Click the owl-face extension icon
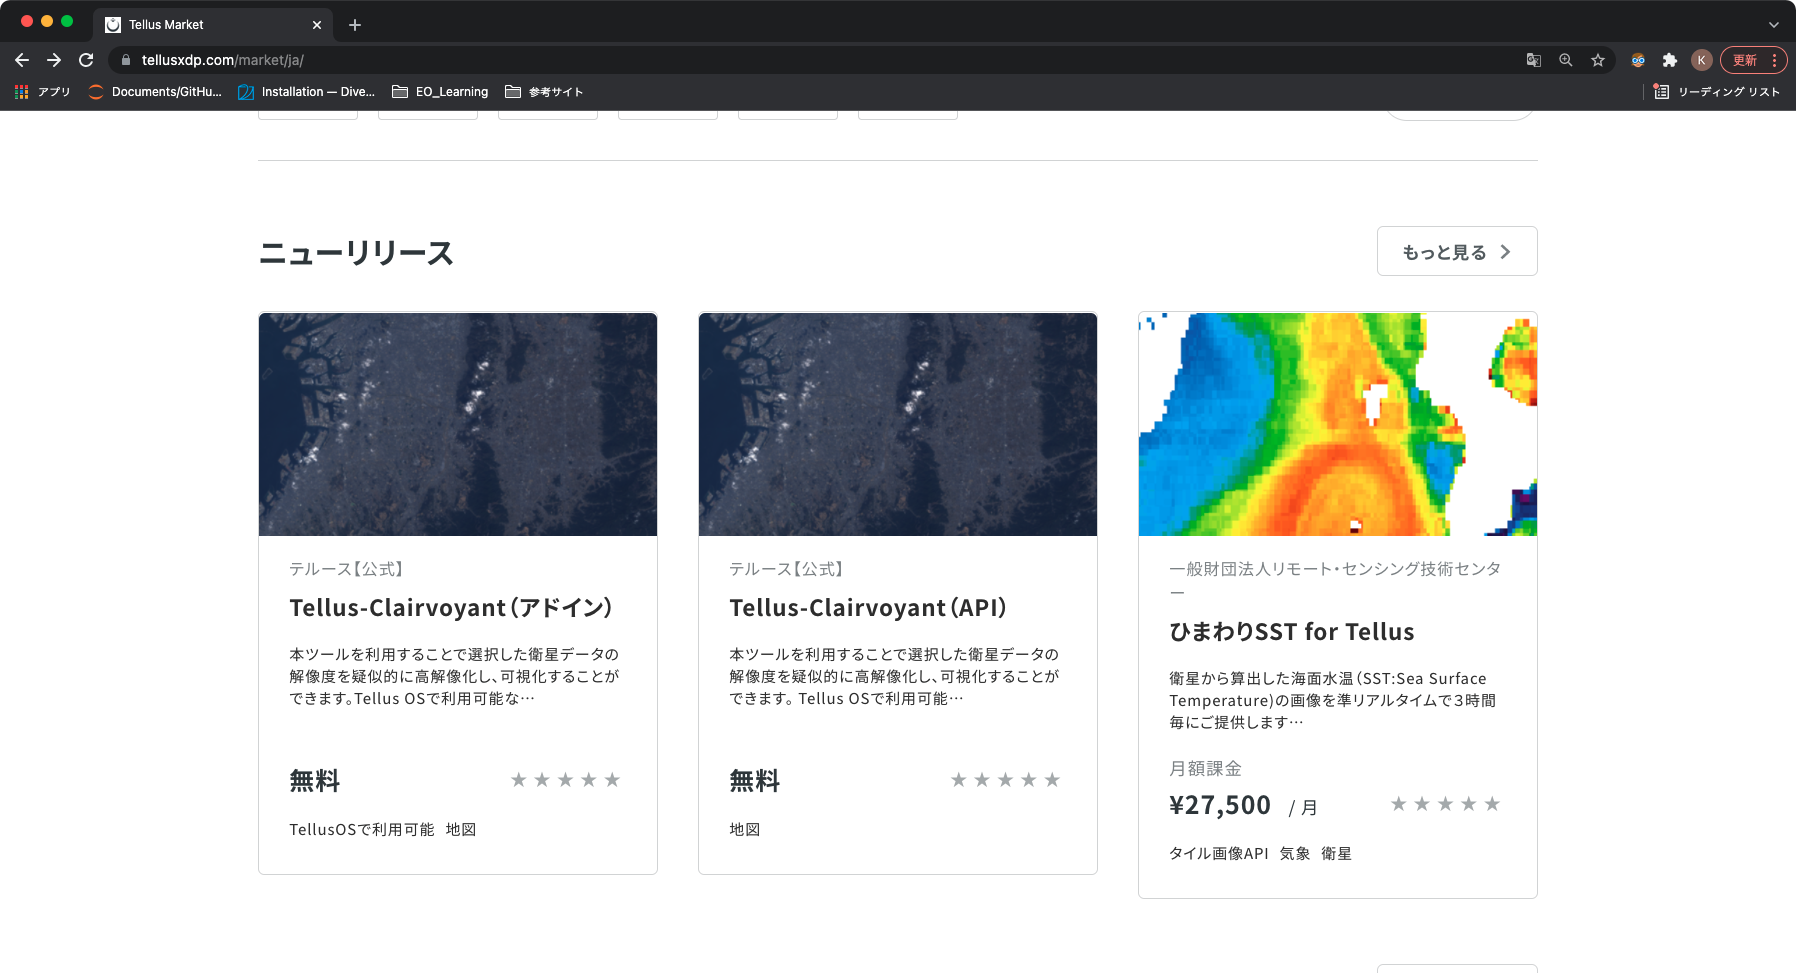The width and height of the screenshot is (1796, 973). click(1638, 60)
